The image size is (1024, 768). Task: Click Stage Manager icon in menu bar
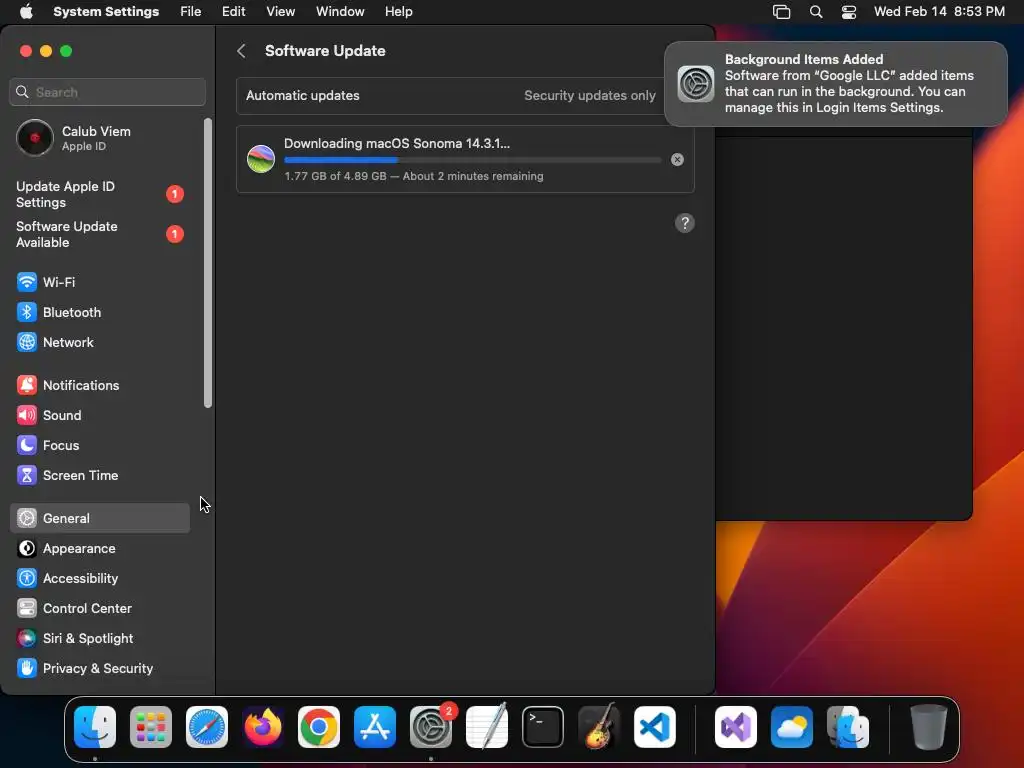(x=782, y=12)
